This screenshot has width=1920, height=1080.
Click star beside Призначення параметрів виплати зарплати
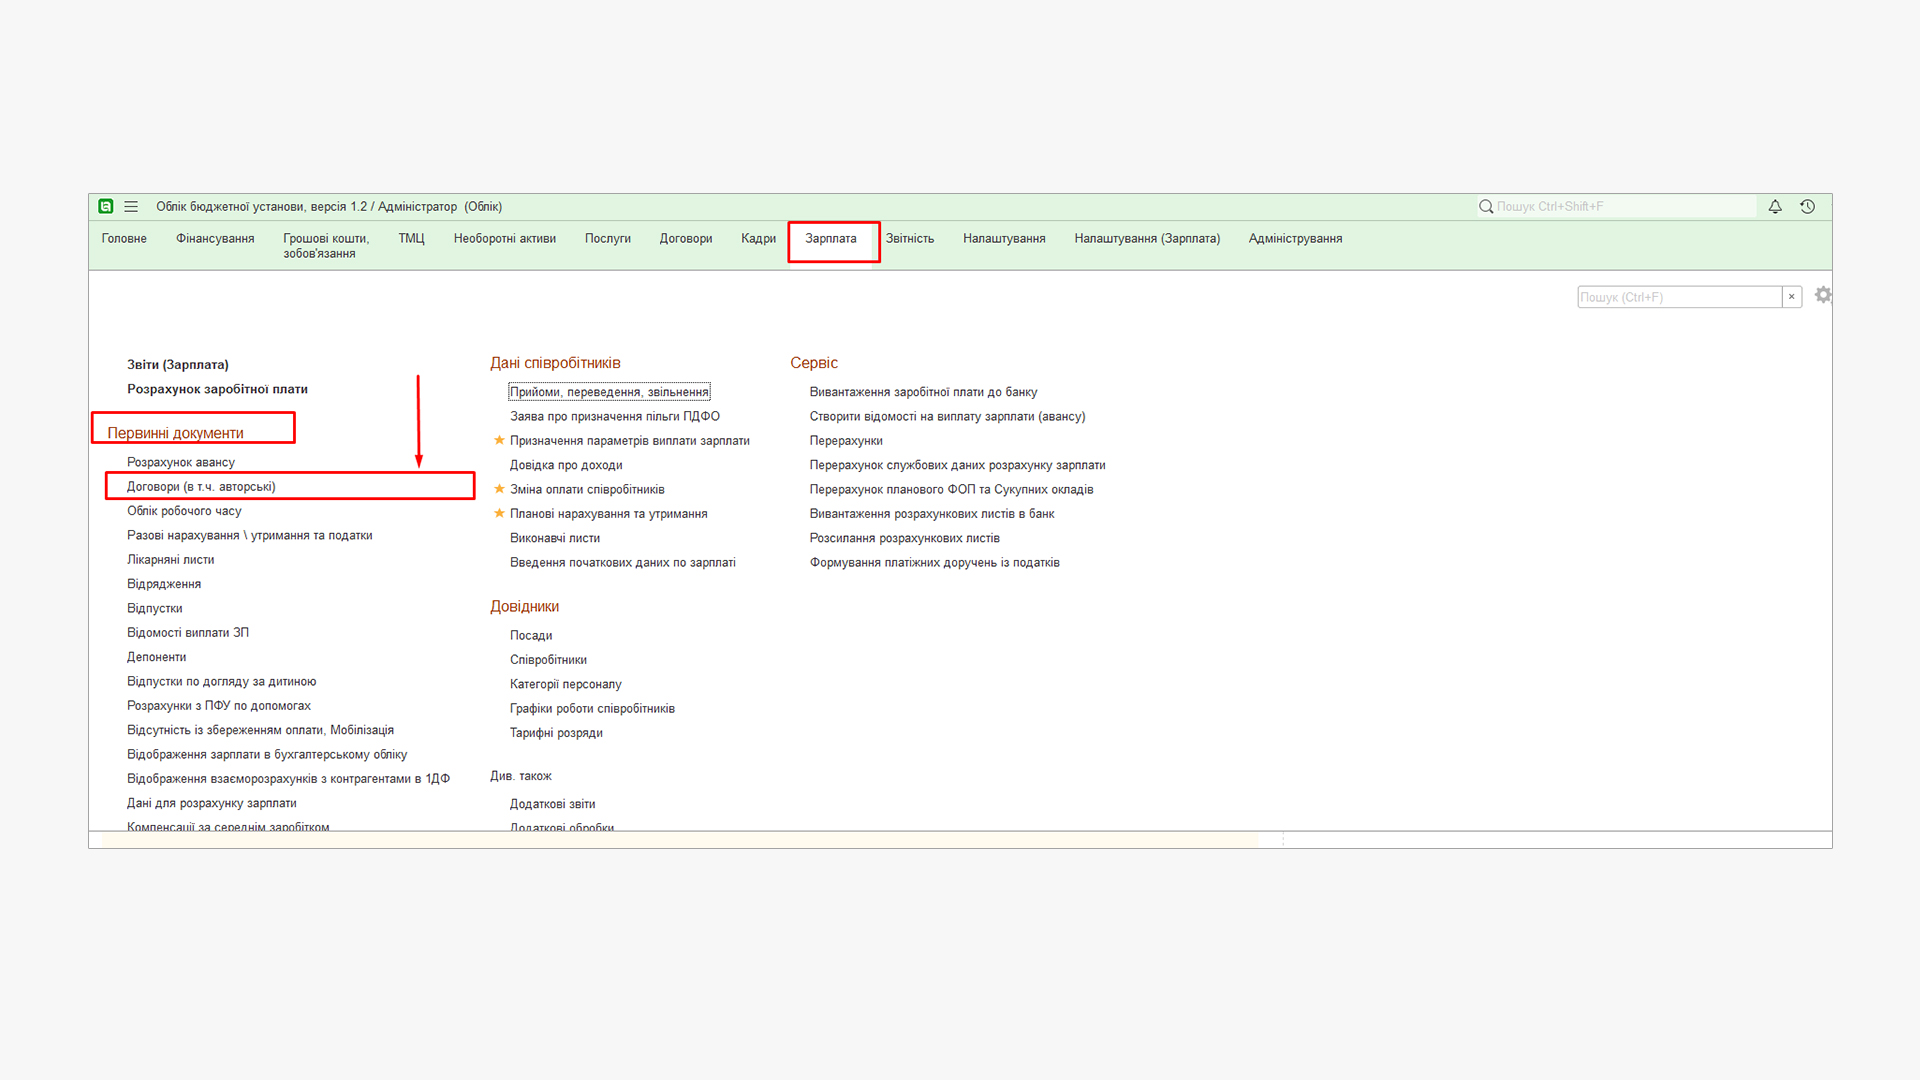(x=499, y=440)
